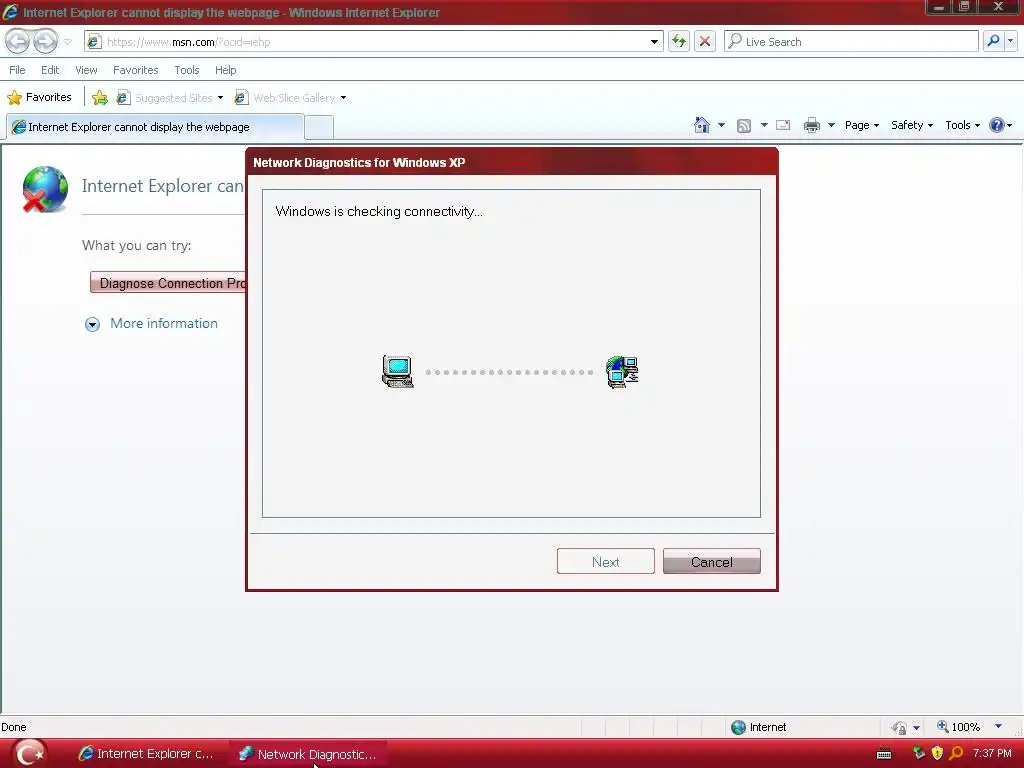Open the Tools command bar menu

coord(963,125)
